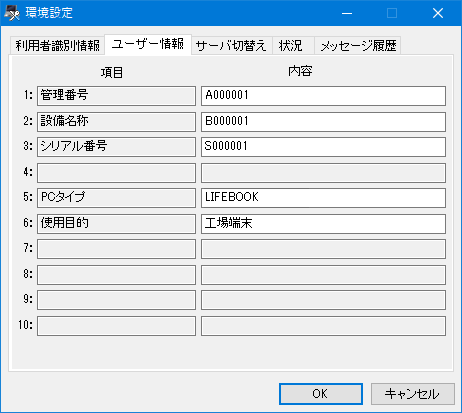Image resolution: width=462 pixels, height=413 pixels.
Task: Click the PCタイプ item field
Action: click(x=116, y=198)
